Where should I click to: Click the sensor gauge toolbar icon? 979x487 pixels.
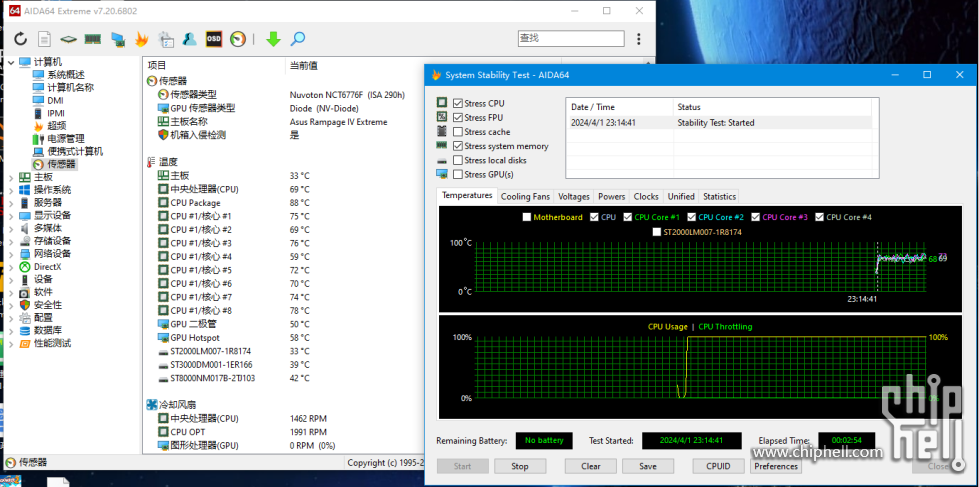pos(237,39)
